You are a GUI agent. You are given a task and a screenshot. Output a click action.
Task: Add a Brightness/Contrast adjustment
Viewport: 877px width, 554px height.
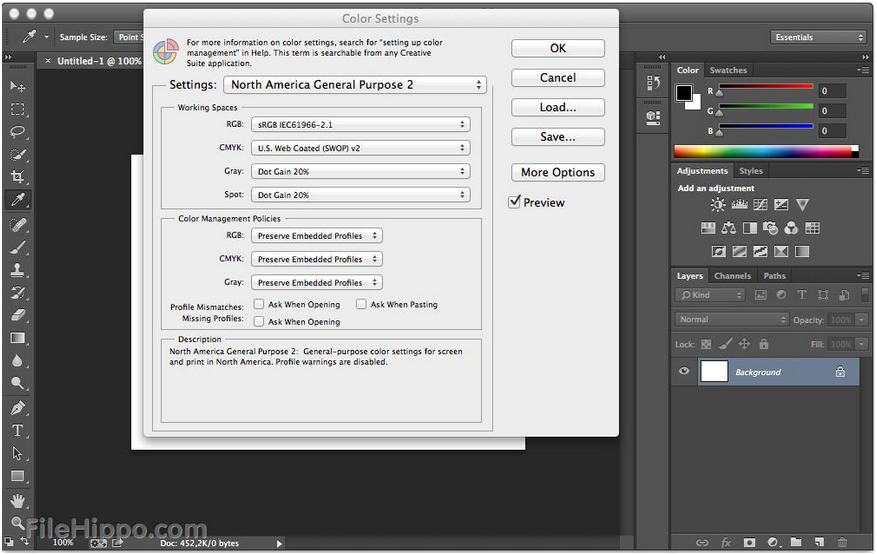[718, 205]
